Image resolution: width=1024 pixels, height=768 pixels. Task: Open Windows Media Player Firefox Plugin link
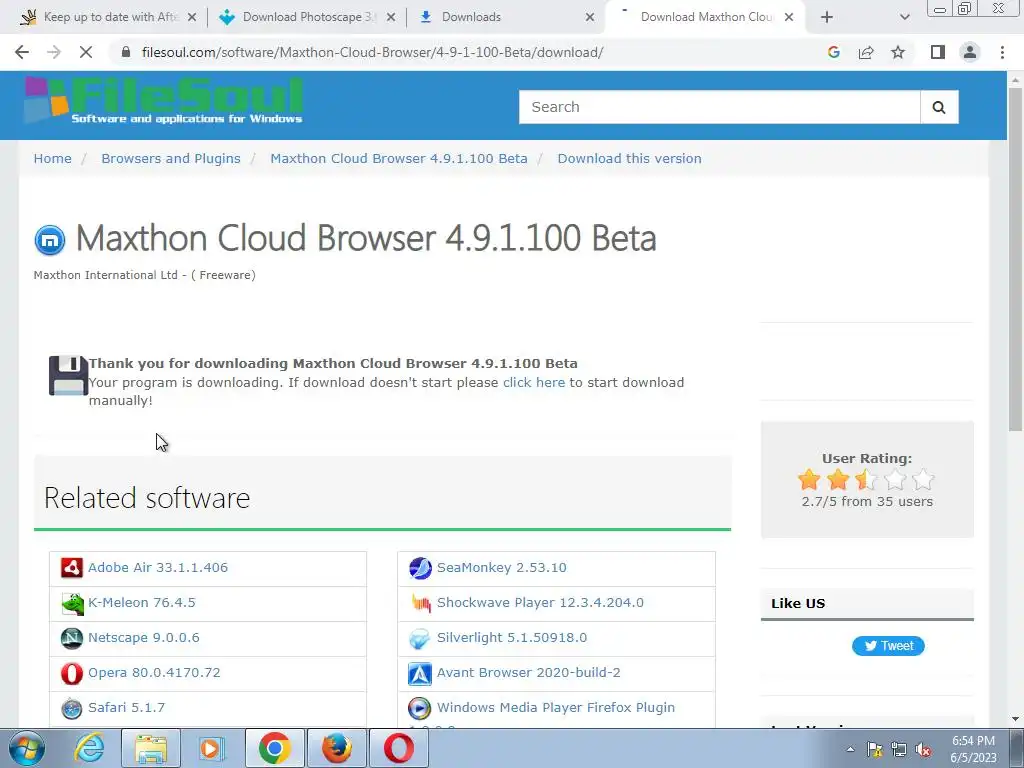click(556, 708)
